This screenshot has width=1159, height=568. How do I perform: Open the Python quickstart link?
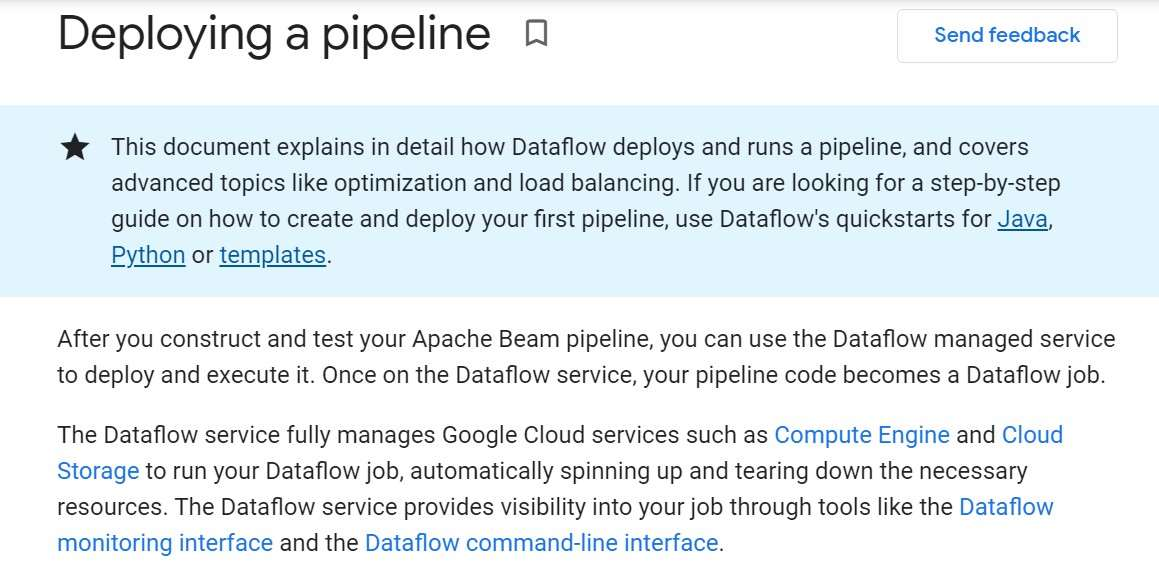(148, 255)
